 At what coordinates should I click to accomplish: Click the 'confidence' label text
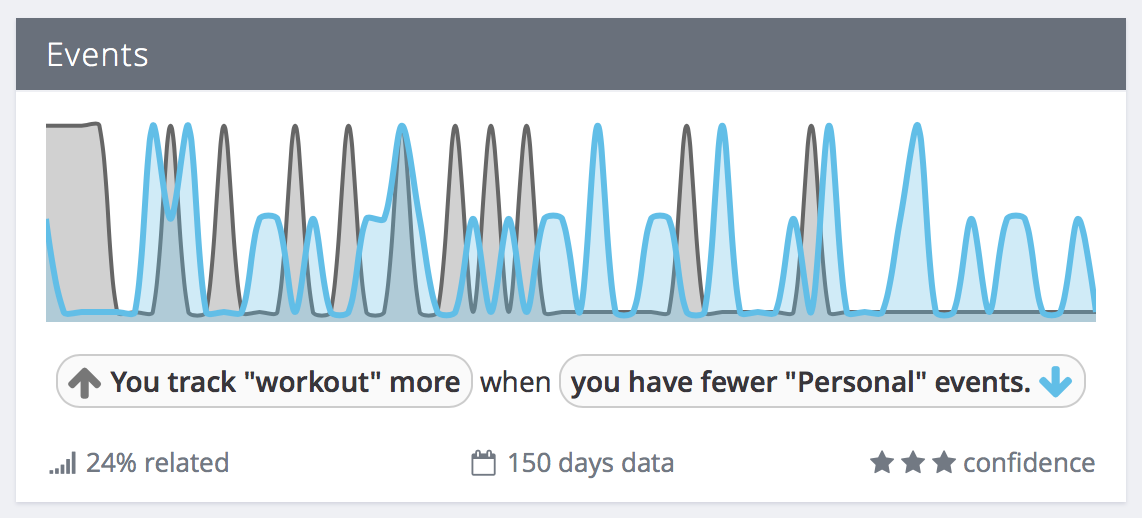pyautogui.click(x=1029, y=463)
